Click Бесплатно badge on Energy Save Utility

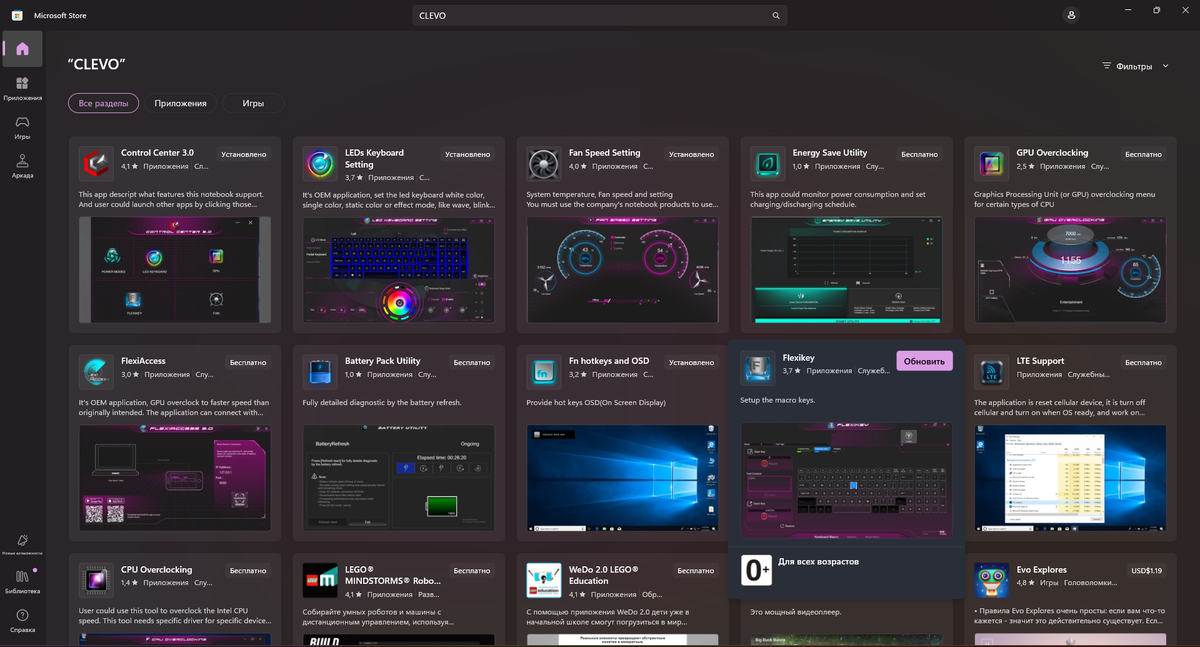coord(919,155)
